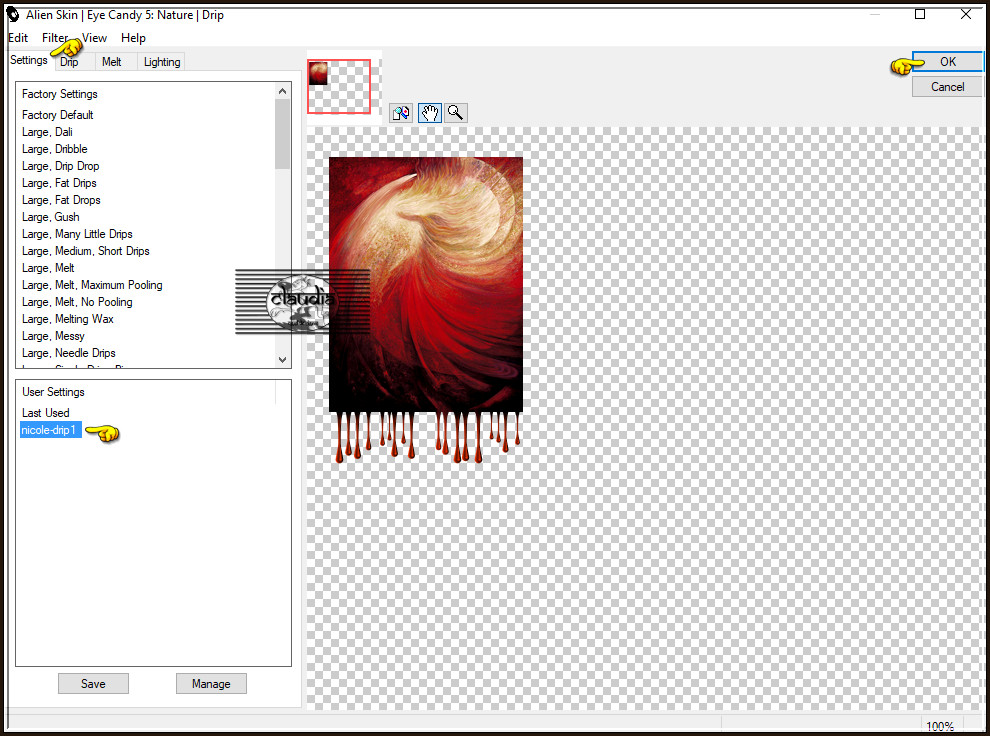Click the Alien Skin app icon in title bar

[13, 15]
